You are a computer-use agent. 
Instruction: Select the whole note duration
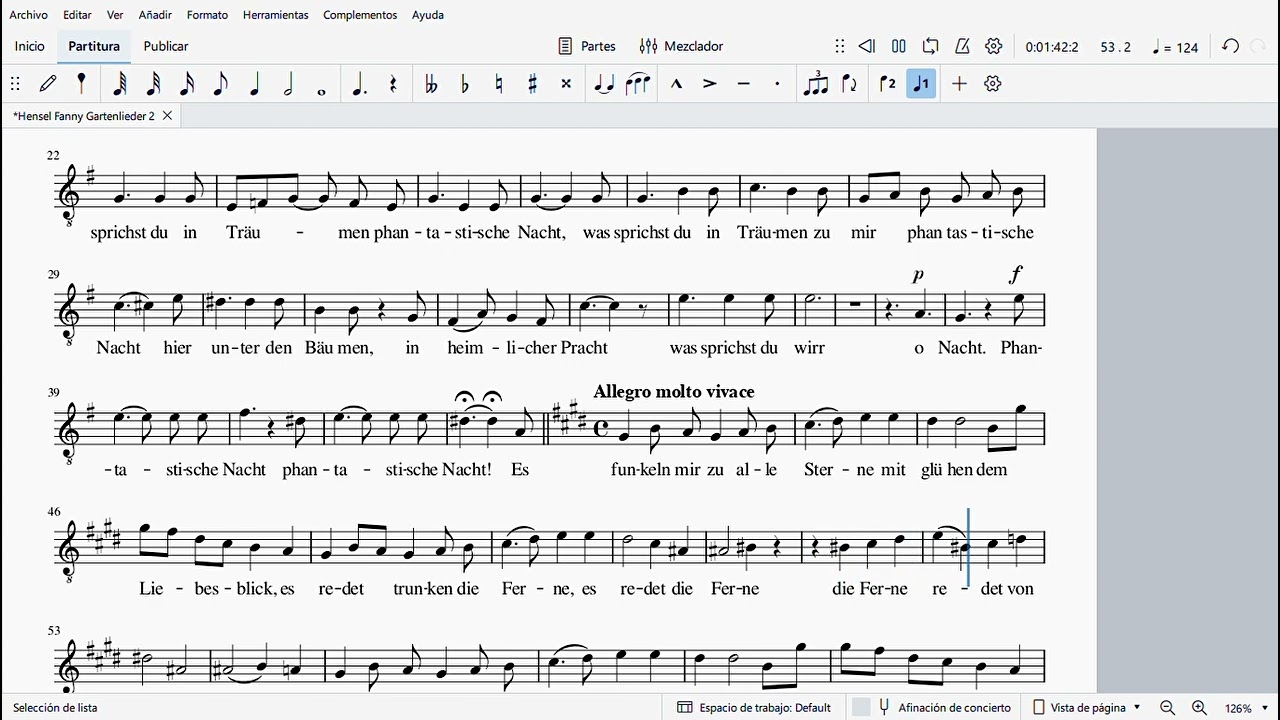pos(321,91)
